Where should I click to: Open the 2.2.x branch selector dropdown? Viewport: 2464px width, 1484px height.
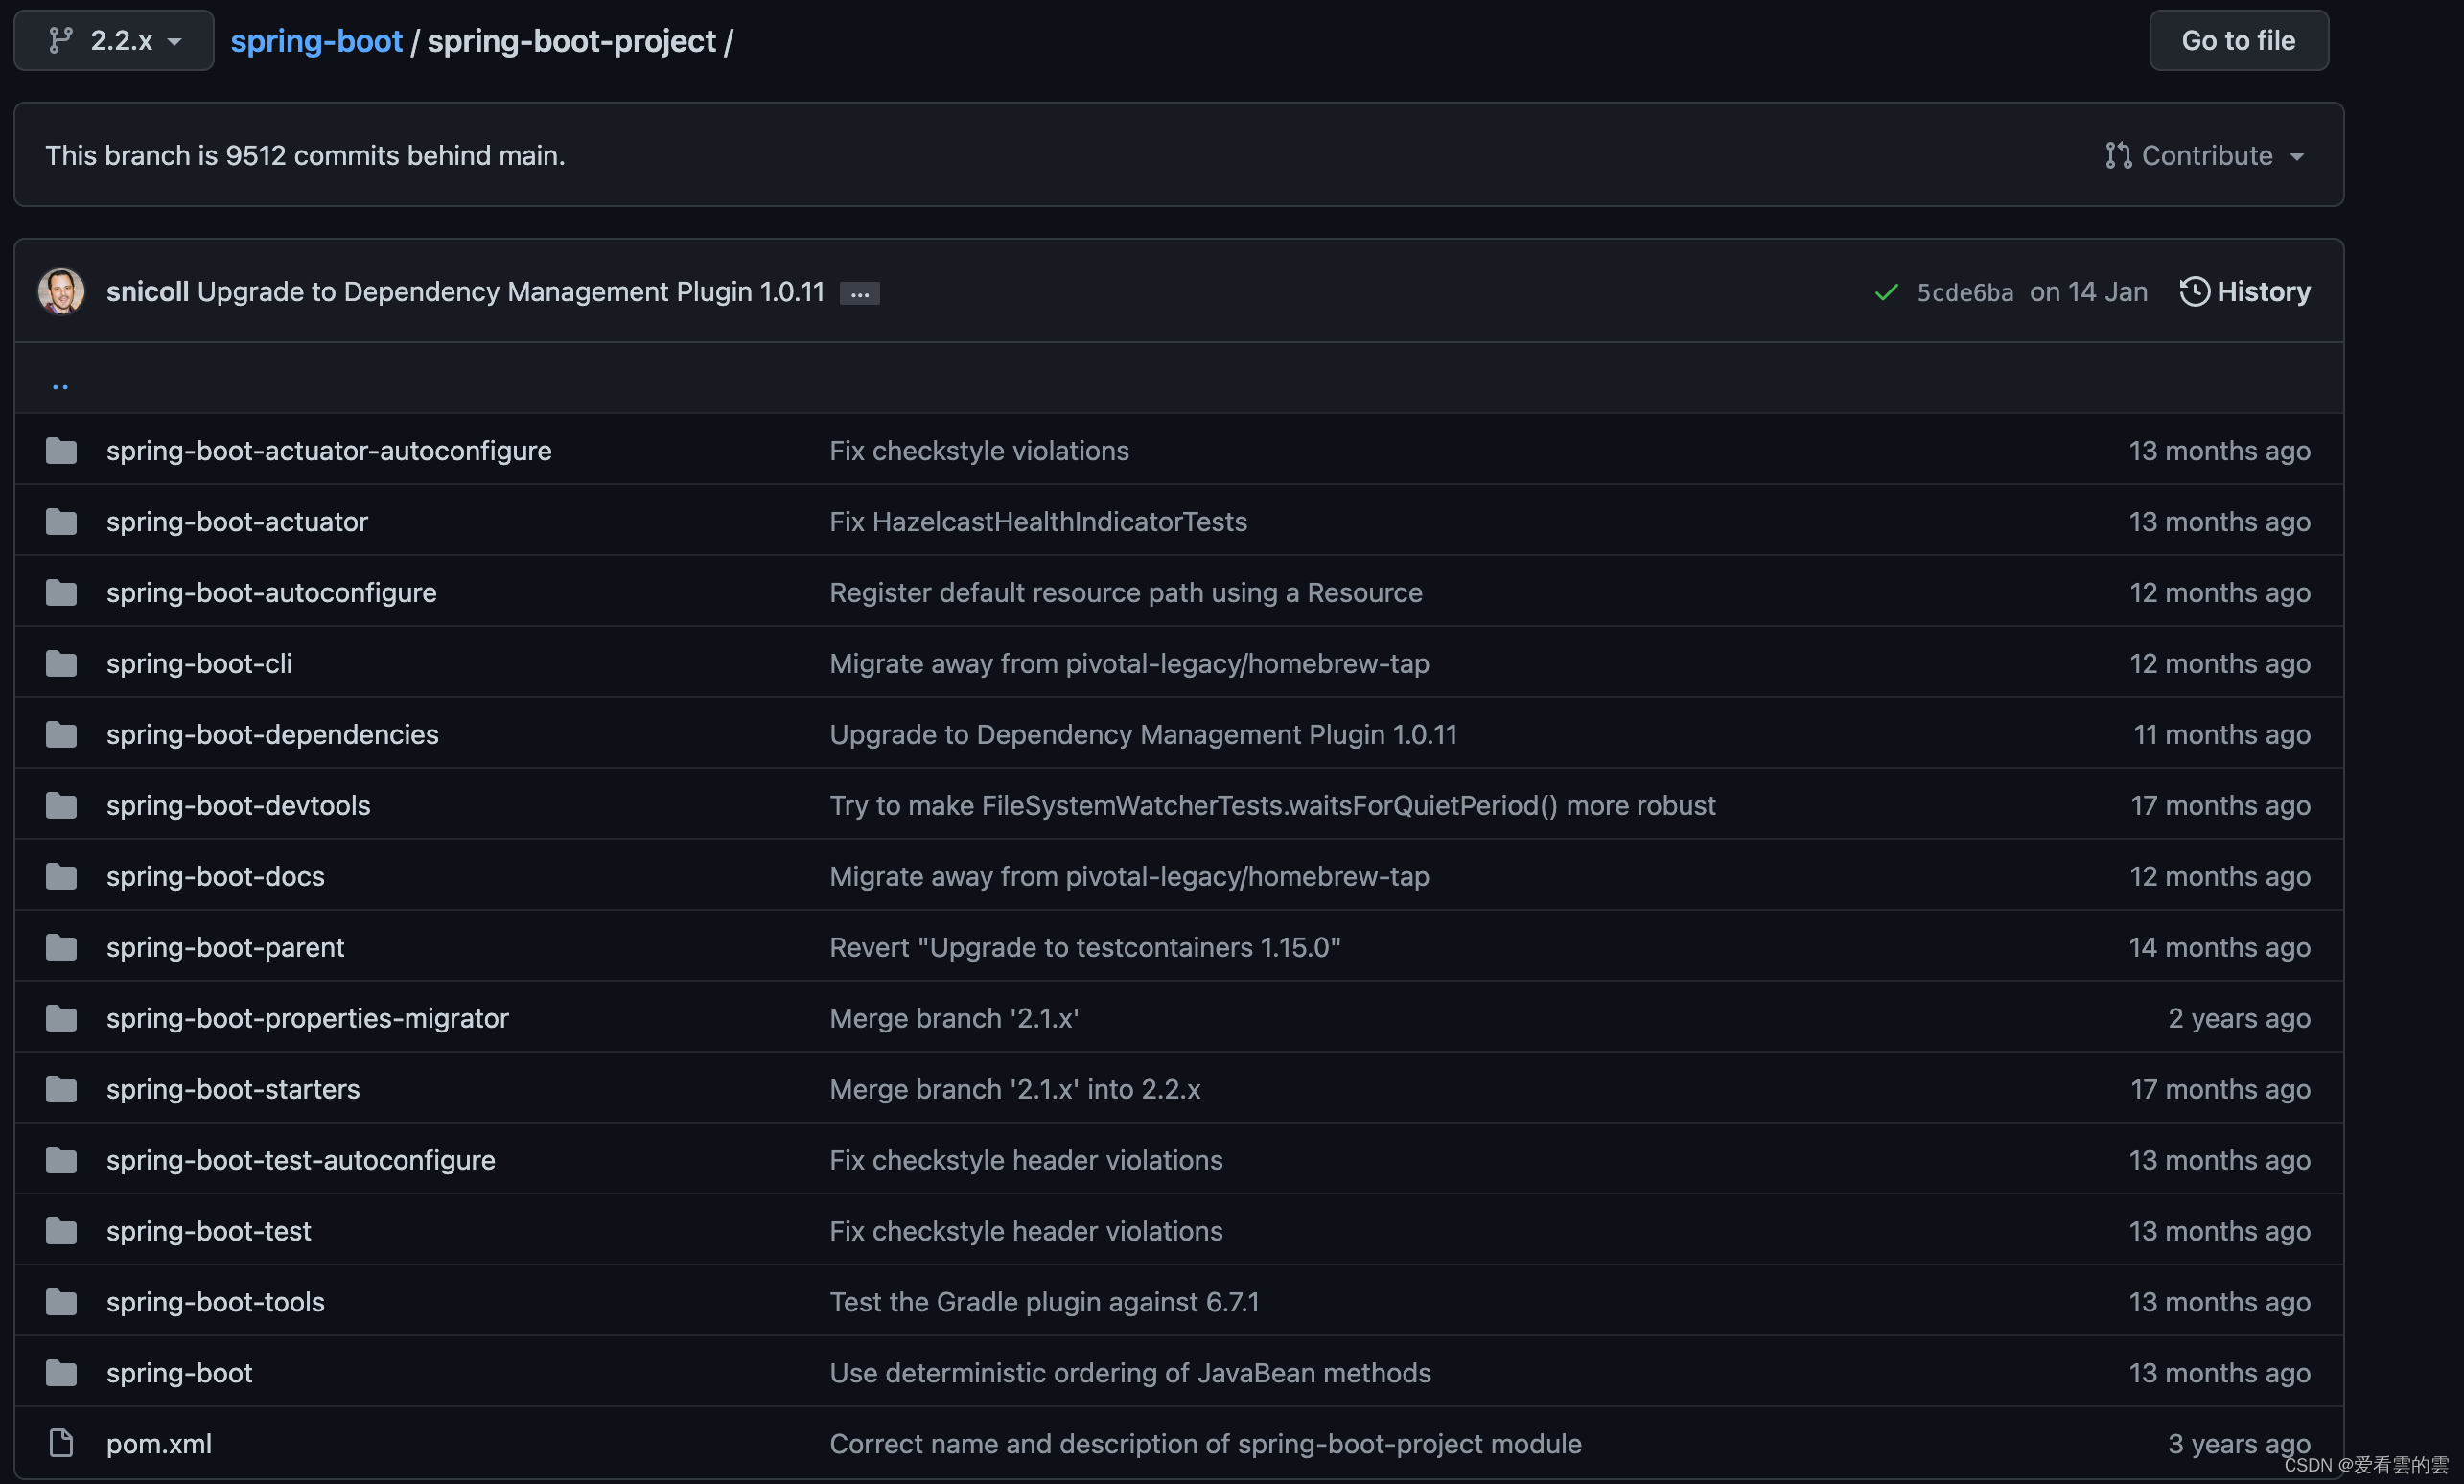pyautogui.click(x=114, y=41)
